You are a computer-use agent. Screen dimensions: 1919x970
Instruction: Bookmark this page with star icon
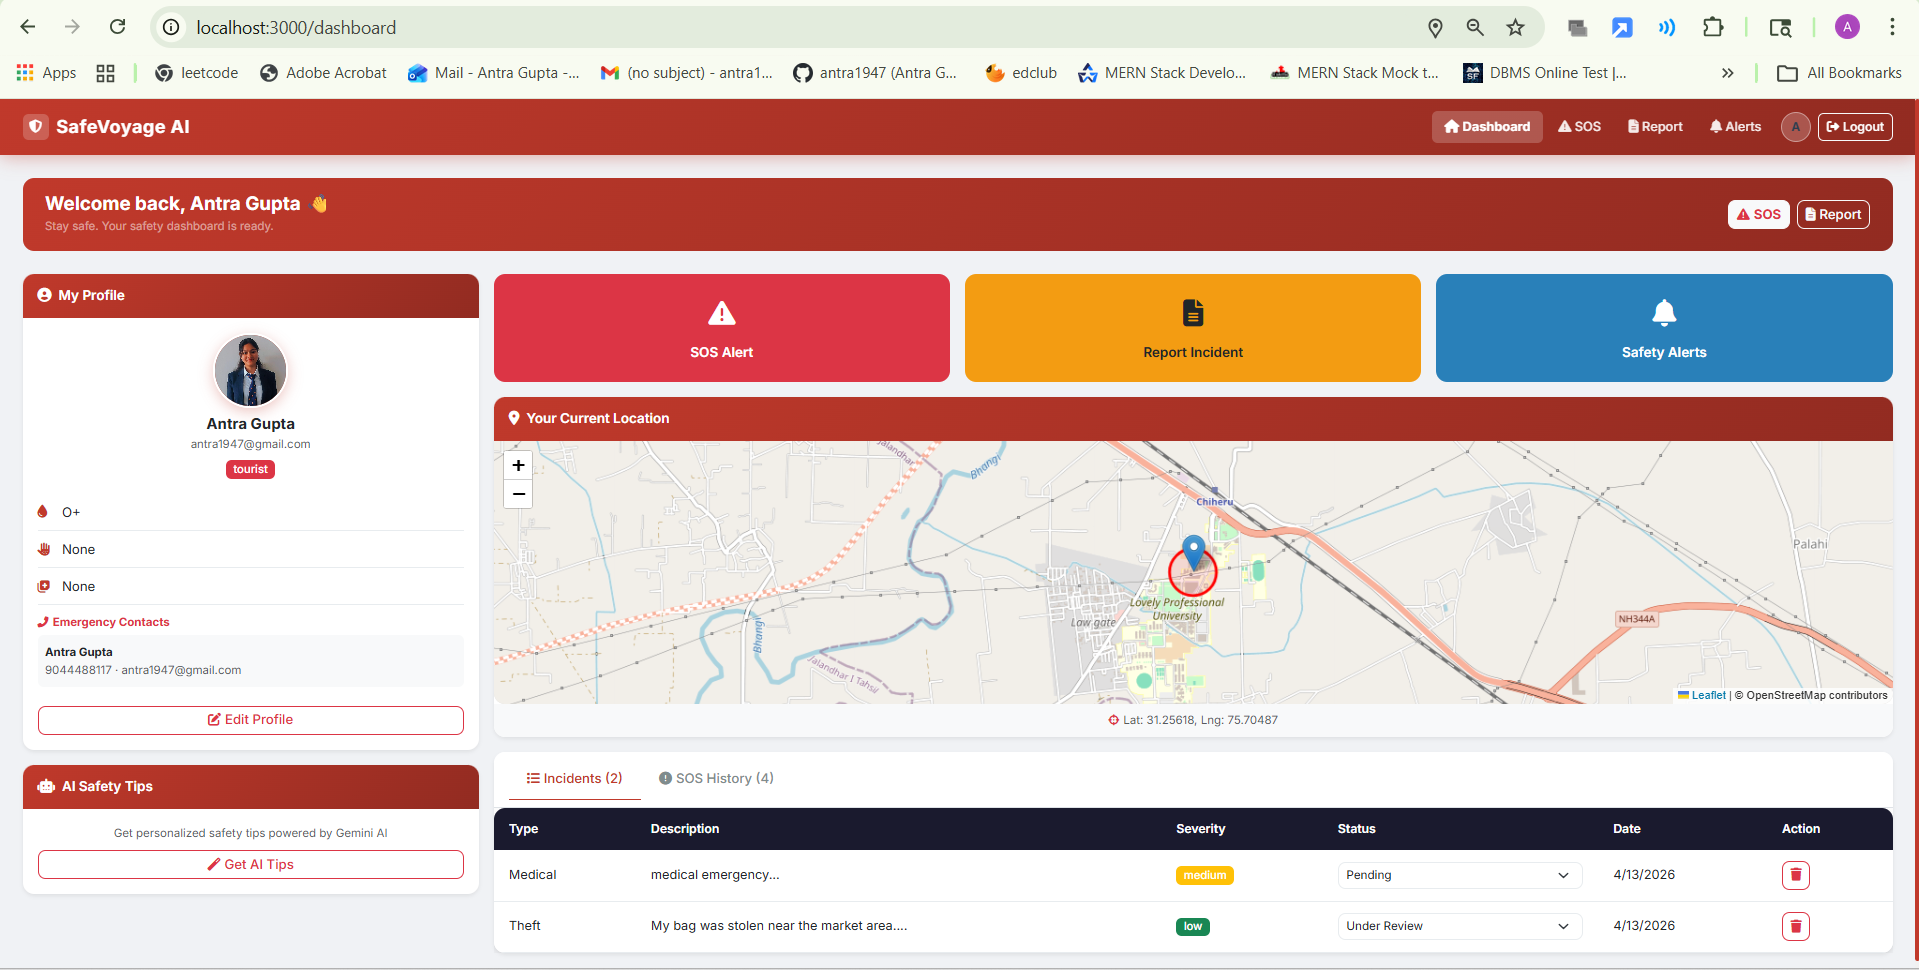(x=1515, y=27)
